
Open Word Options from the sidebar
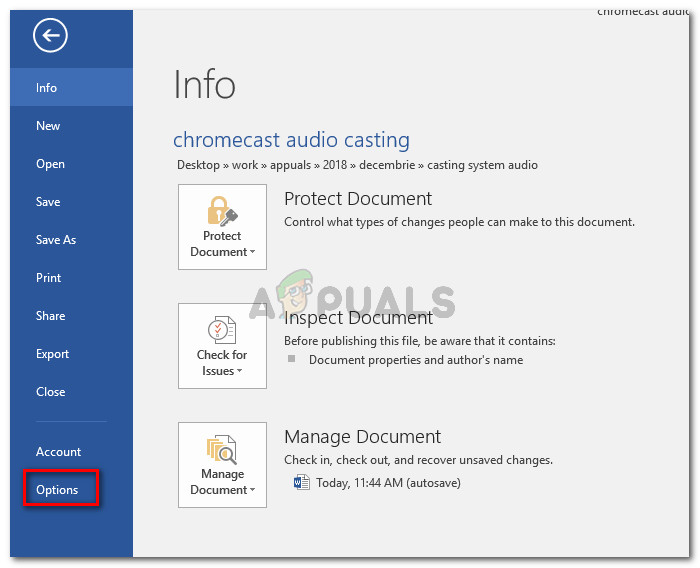71,490
